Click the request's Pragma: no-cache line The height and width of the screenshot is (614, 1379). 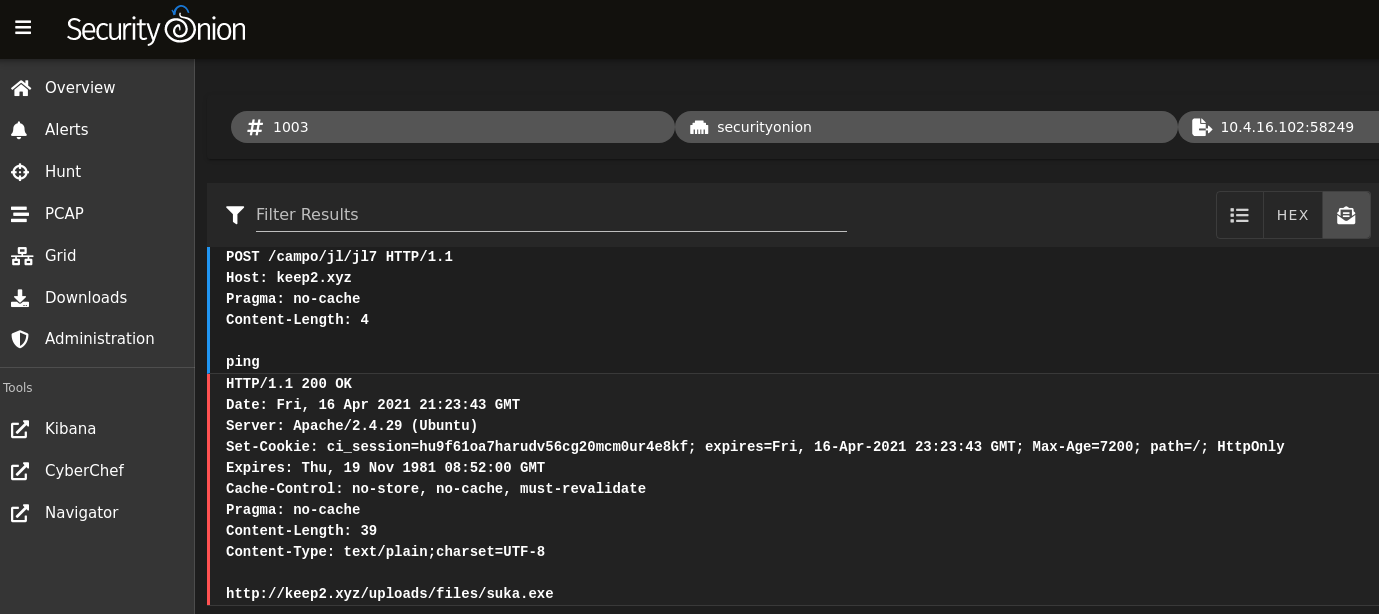[293, 299]
